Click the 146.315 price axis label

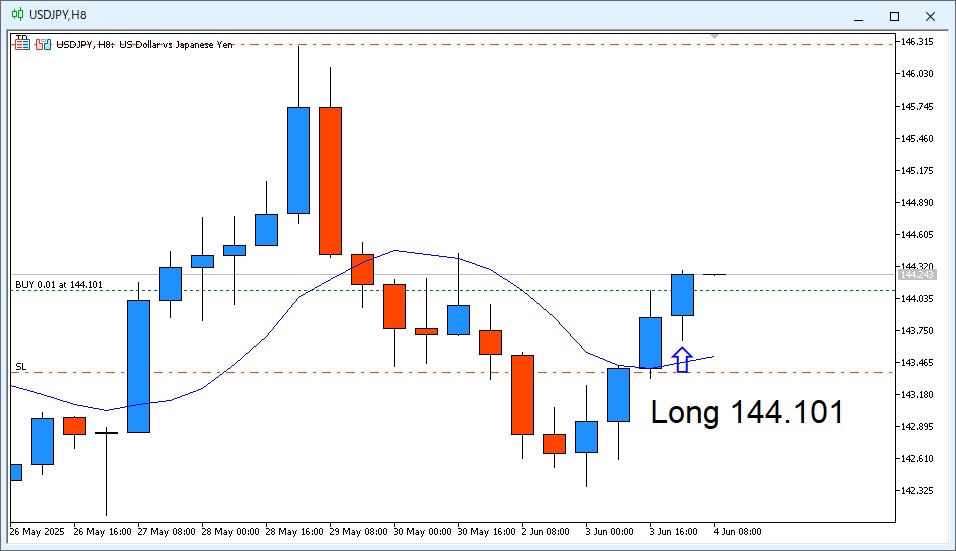[917, 41]
